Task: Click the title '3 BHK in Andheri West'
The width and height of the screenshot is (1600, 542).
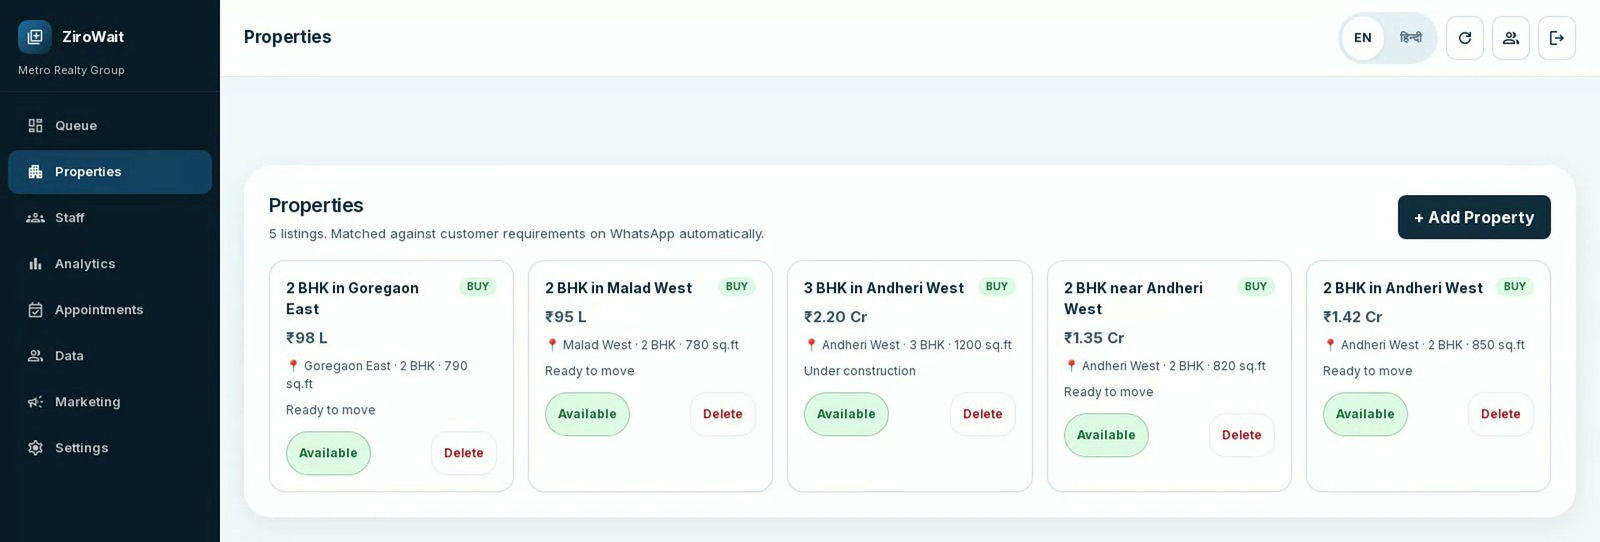Action: [884, 288]
